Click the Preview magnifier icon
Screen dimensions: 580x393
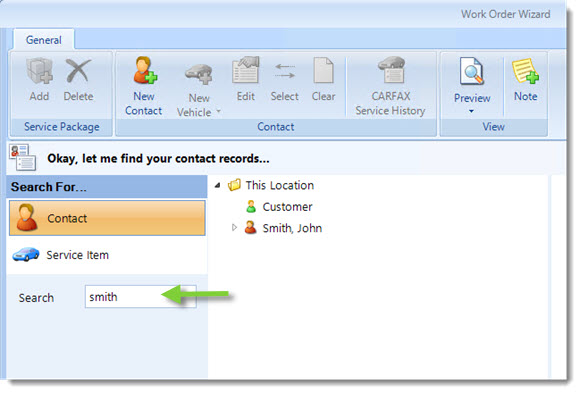click(x=472, y=71)
